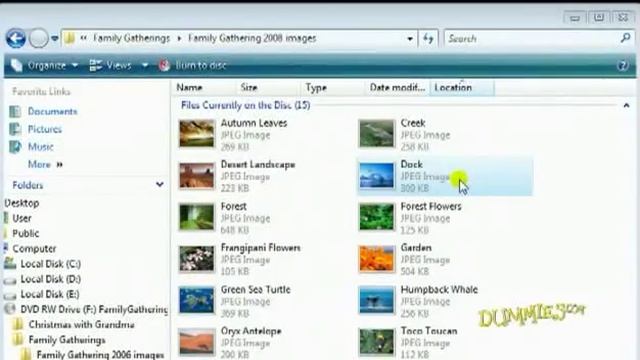Select Public in the folder tree
The width and height of the screenshot is (640, 360).
pyautogui.click(x=25, y=233)
